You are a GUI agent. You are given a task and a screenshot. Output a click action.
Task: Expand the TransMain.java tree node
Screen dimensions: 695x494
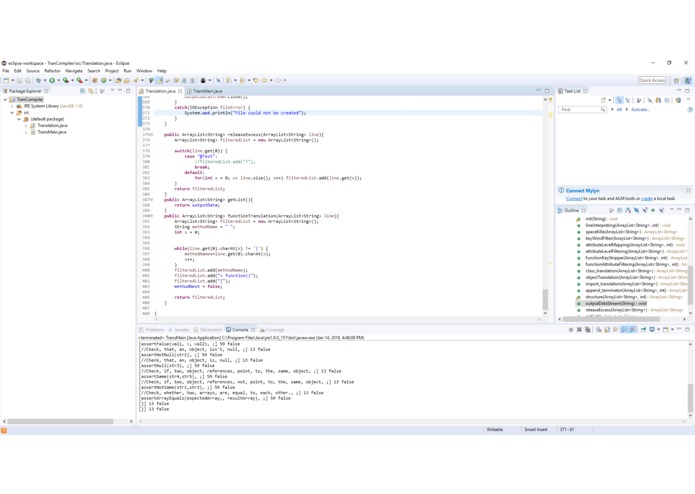click(26, 132)
